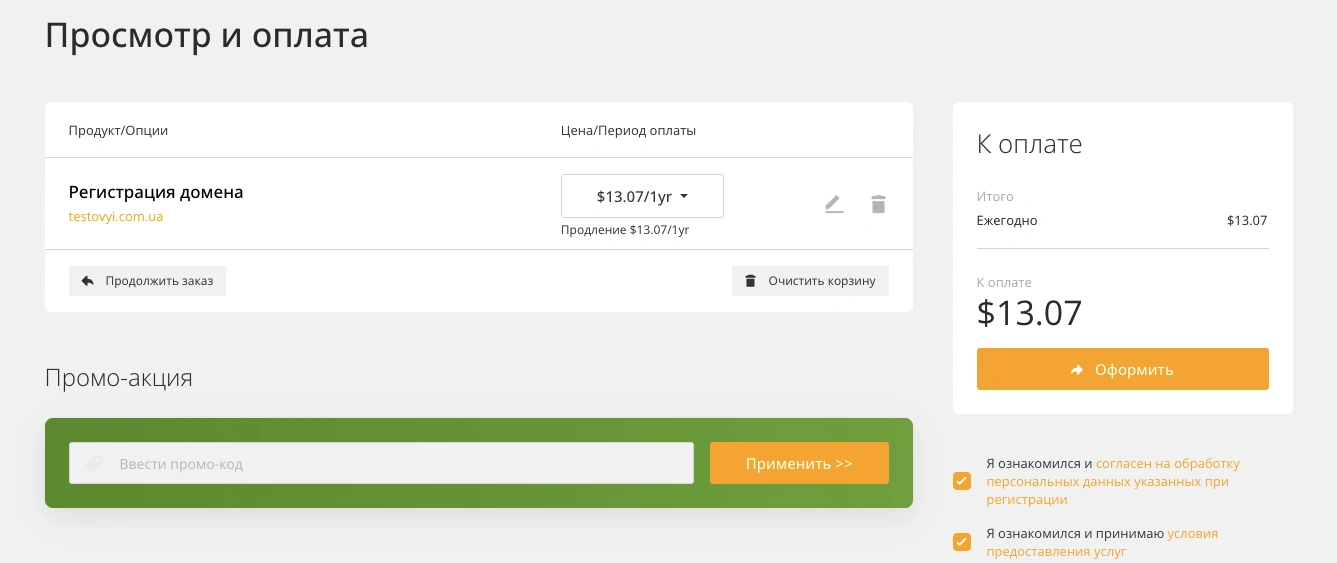Open the testovyi.com.ua domain link
Viewport: 1337px width, 563px height.
point(116,216)
